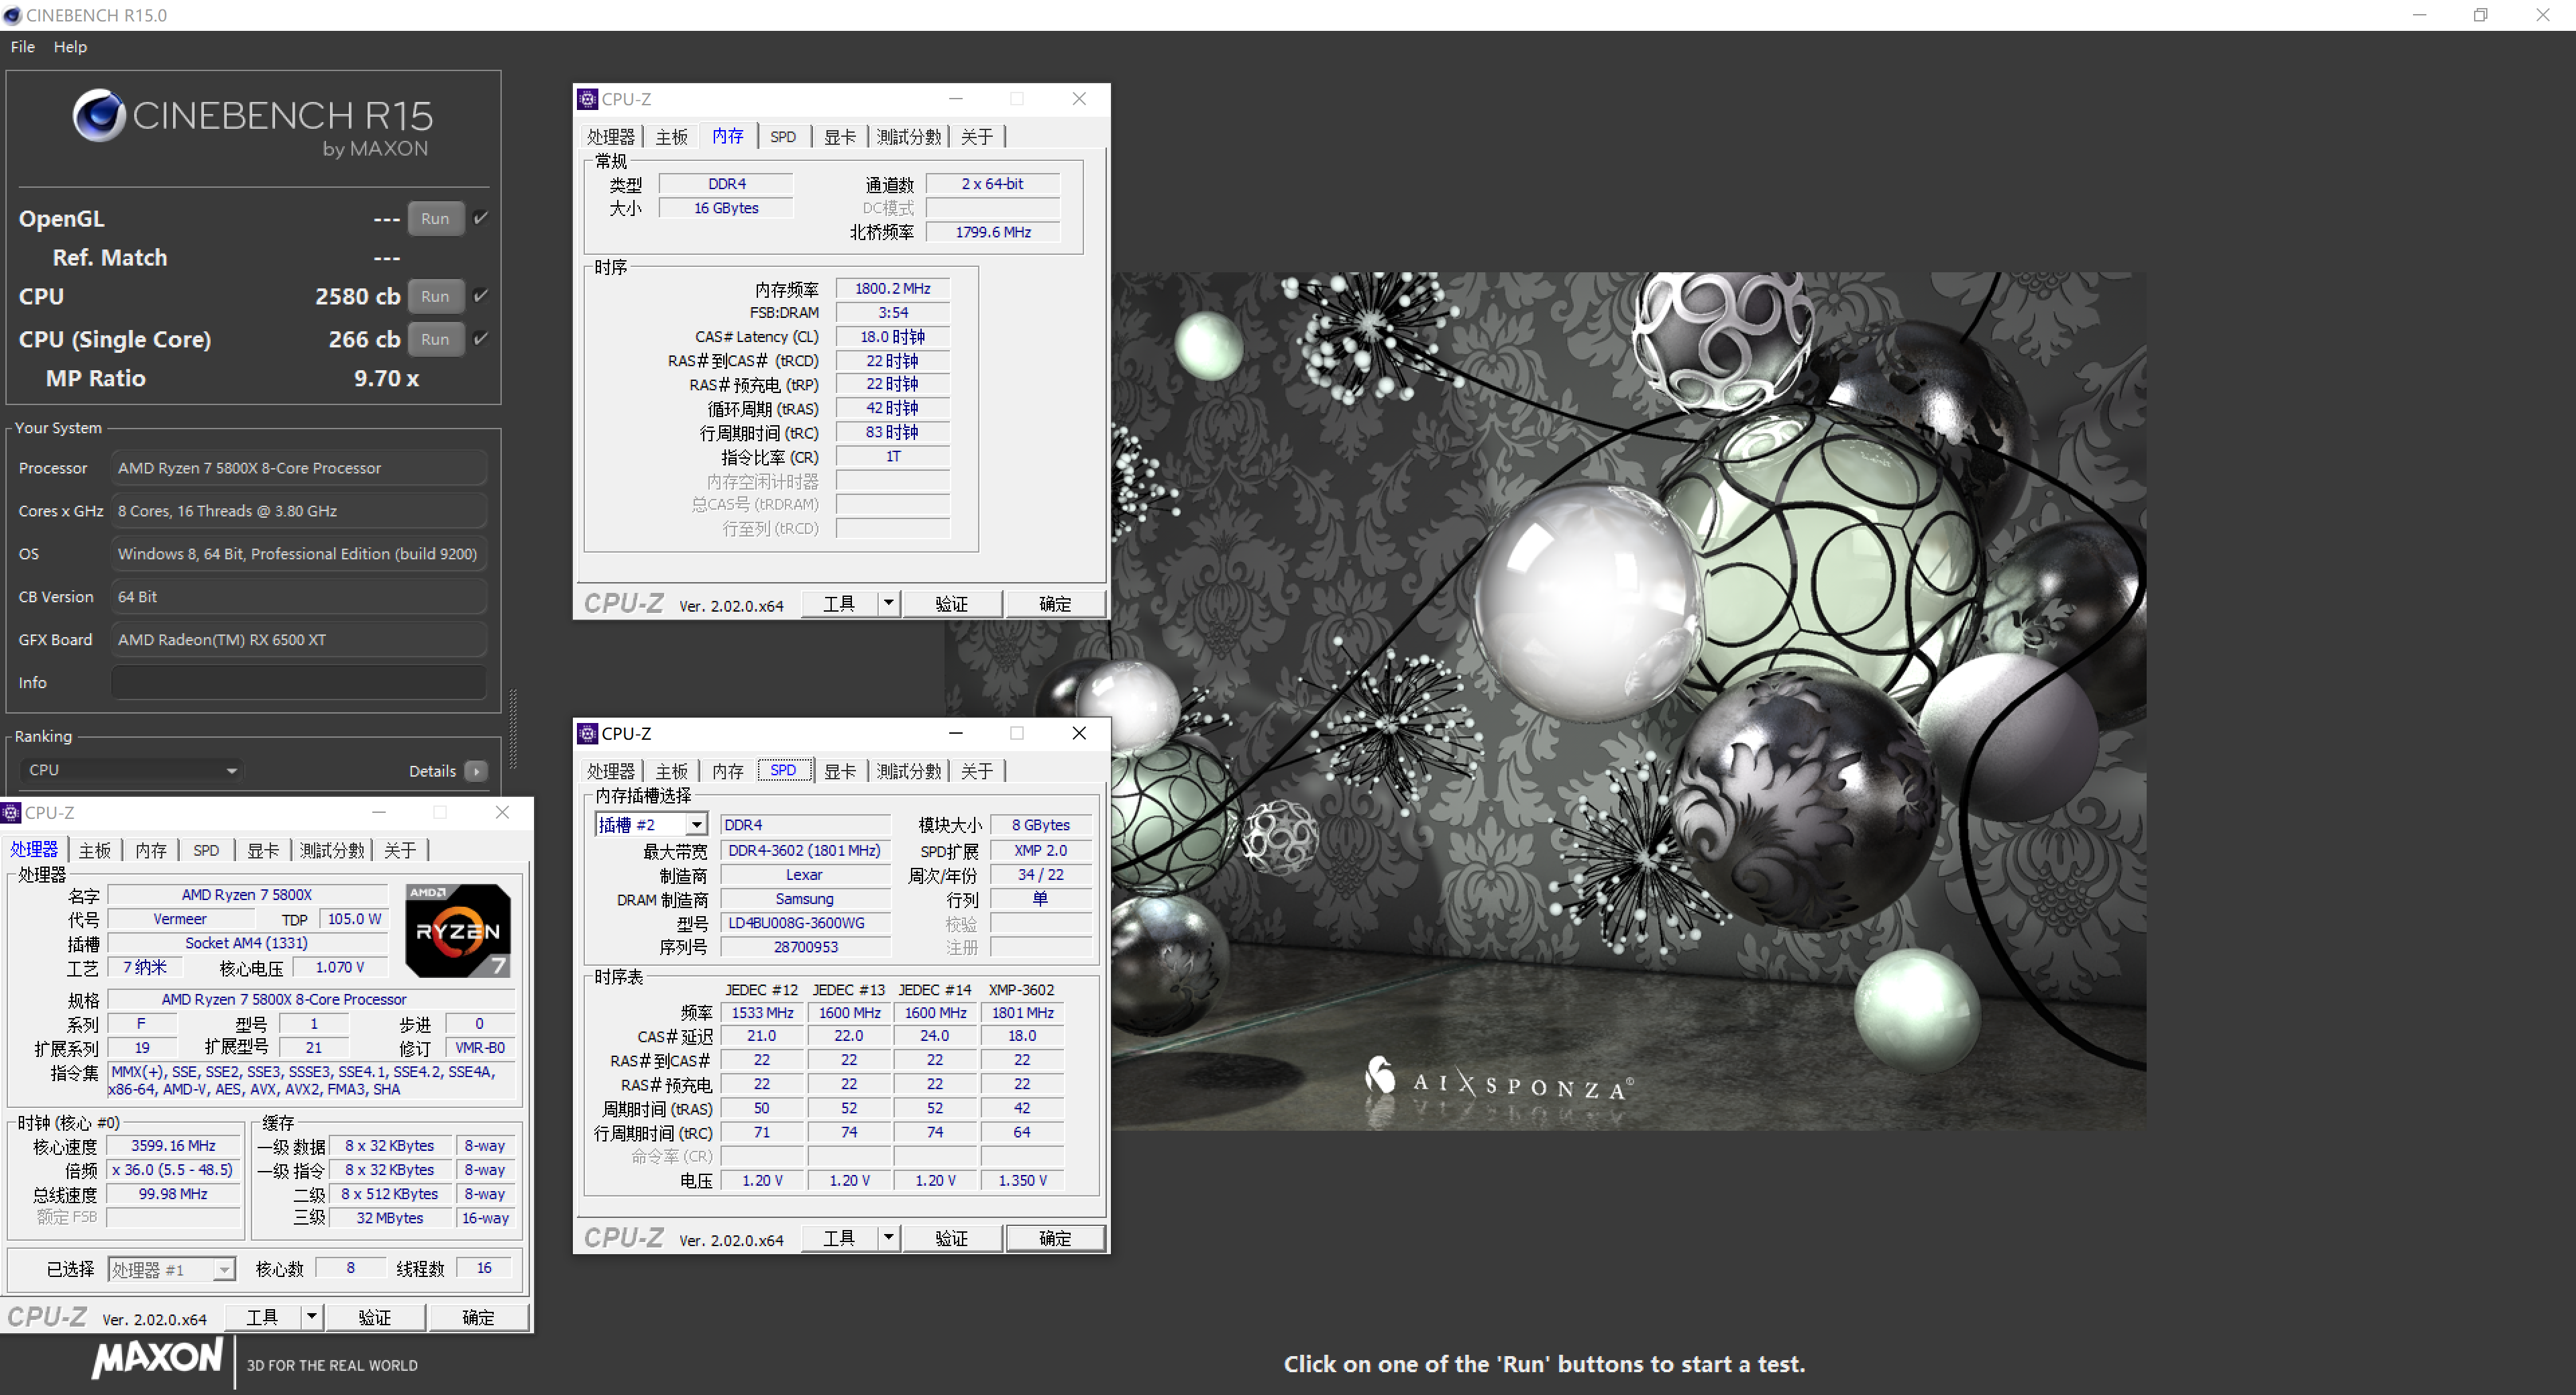The height and width of the screenshot is (1395, 2576).
Task: Toggle the CPU test checkbox
Action: (481, 296)
